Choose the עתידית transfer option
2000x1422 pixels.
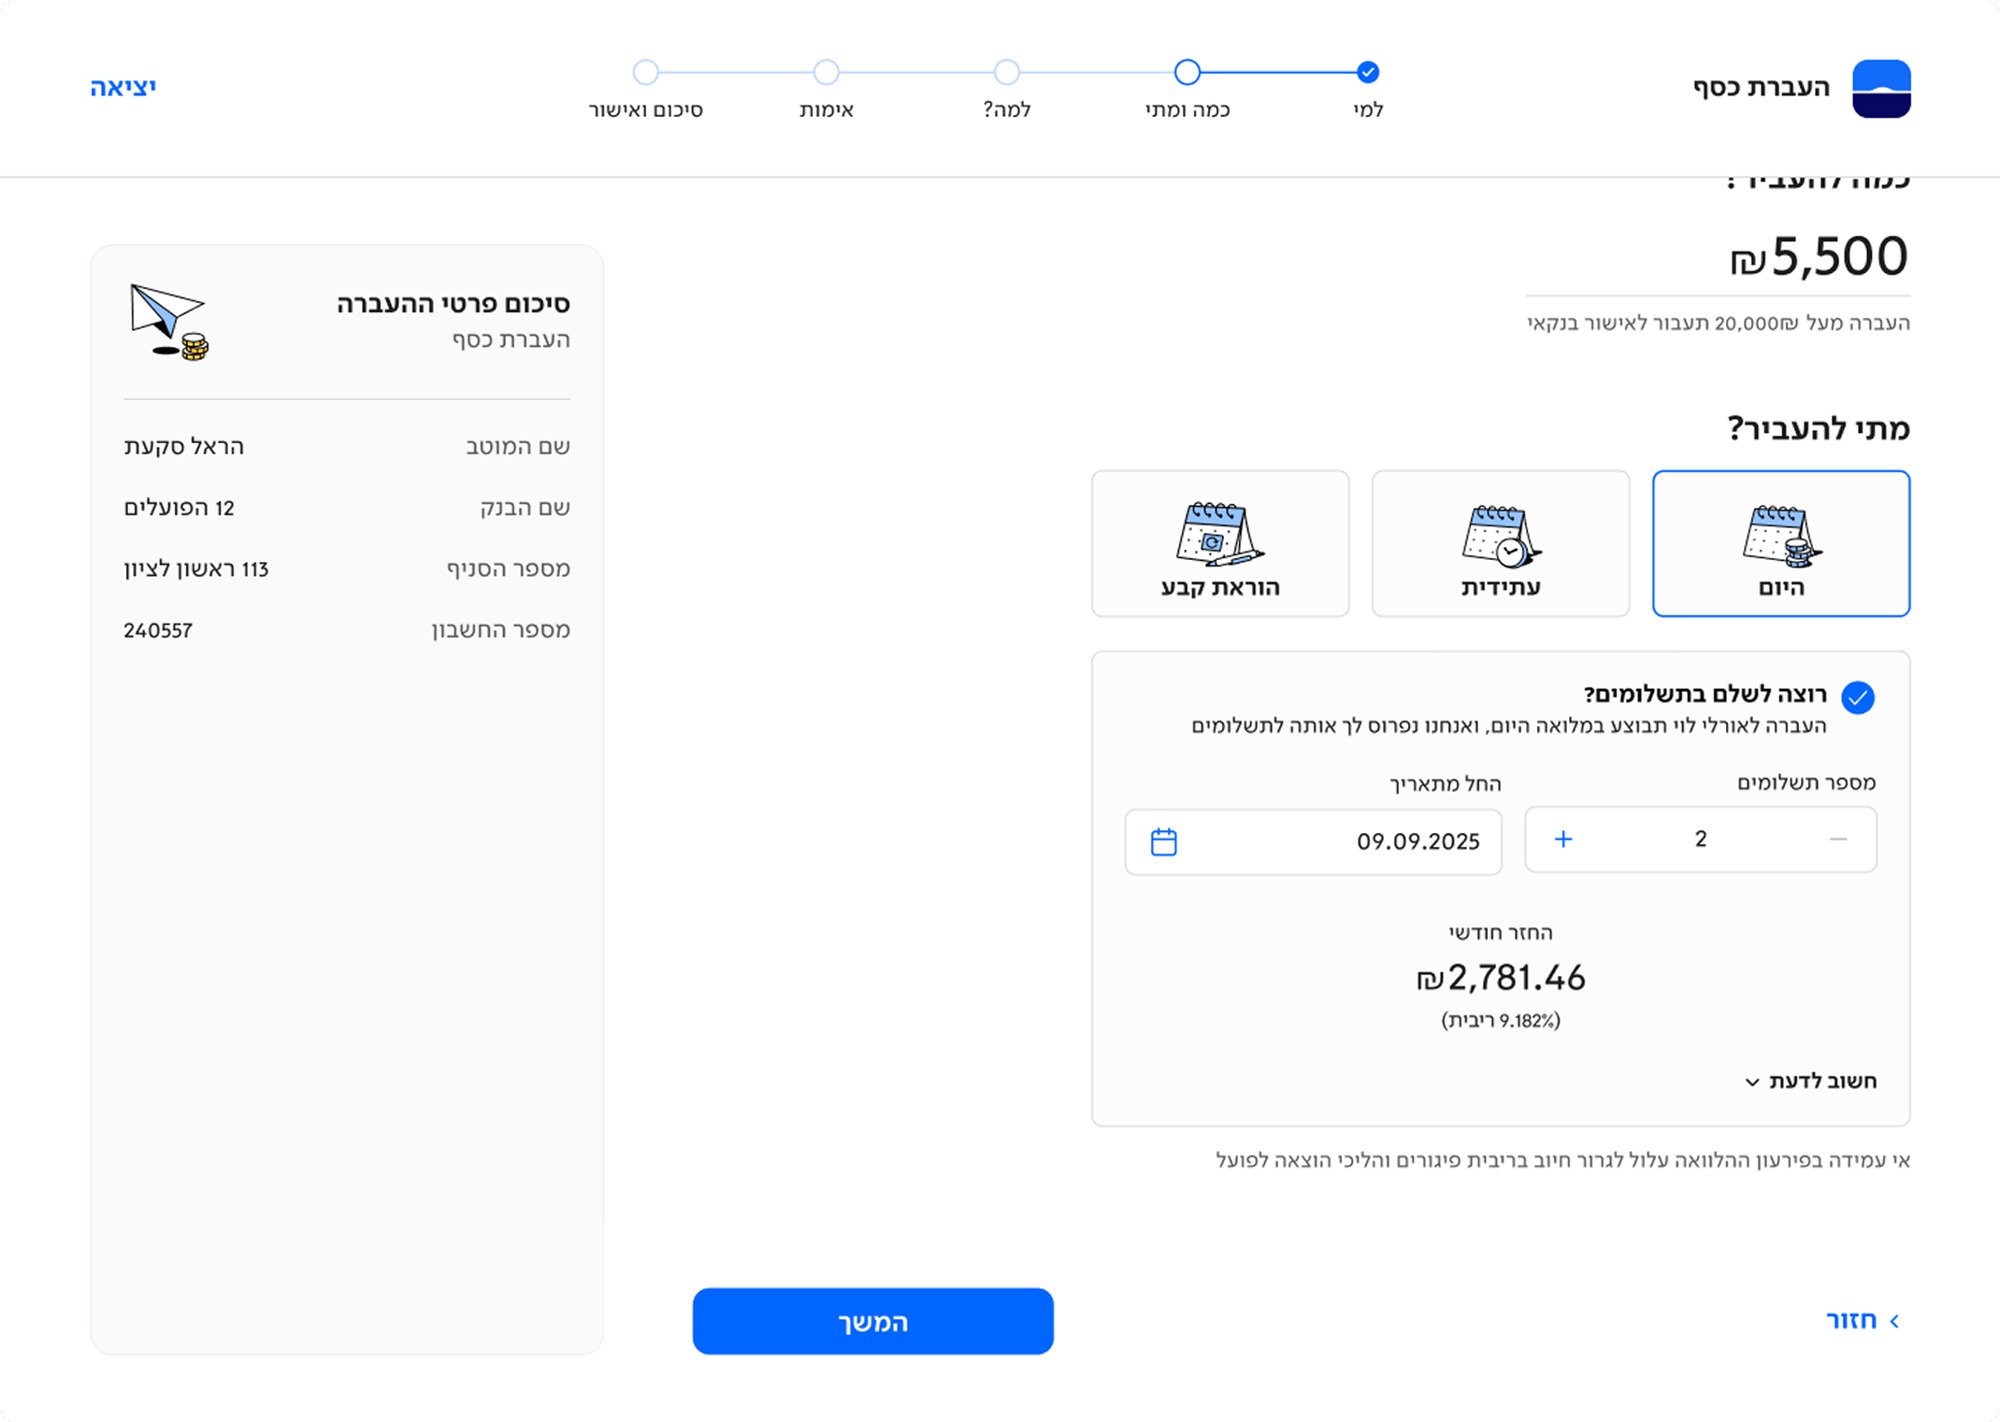tap(1501, 543)
